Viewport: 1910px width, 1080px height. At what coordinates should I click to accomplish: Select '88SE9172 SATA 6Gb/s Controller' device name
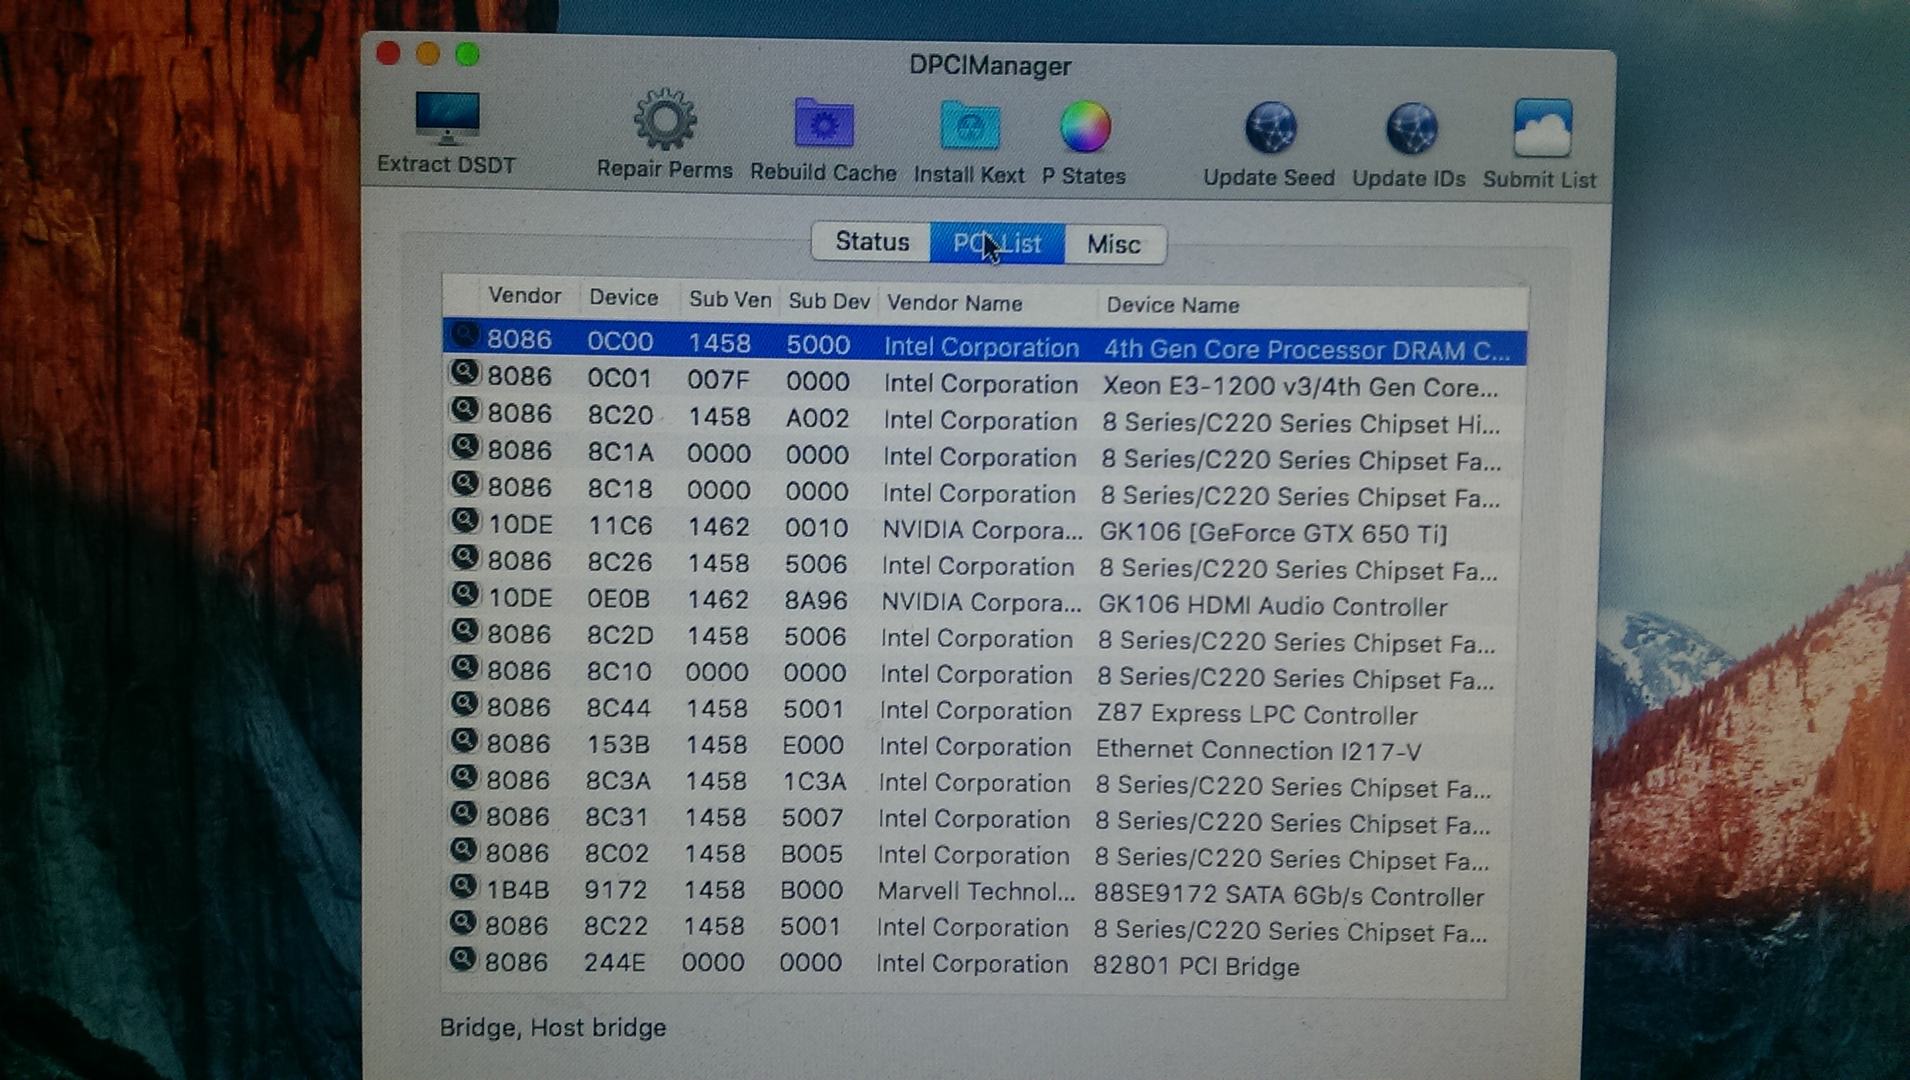(1289, 896)
